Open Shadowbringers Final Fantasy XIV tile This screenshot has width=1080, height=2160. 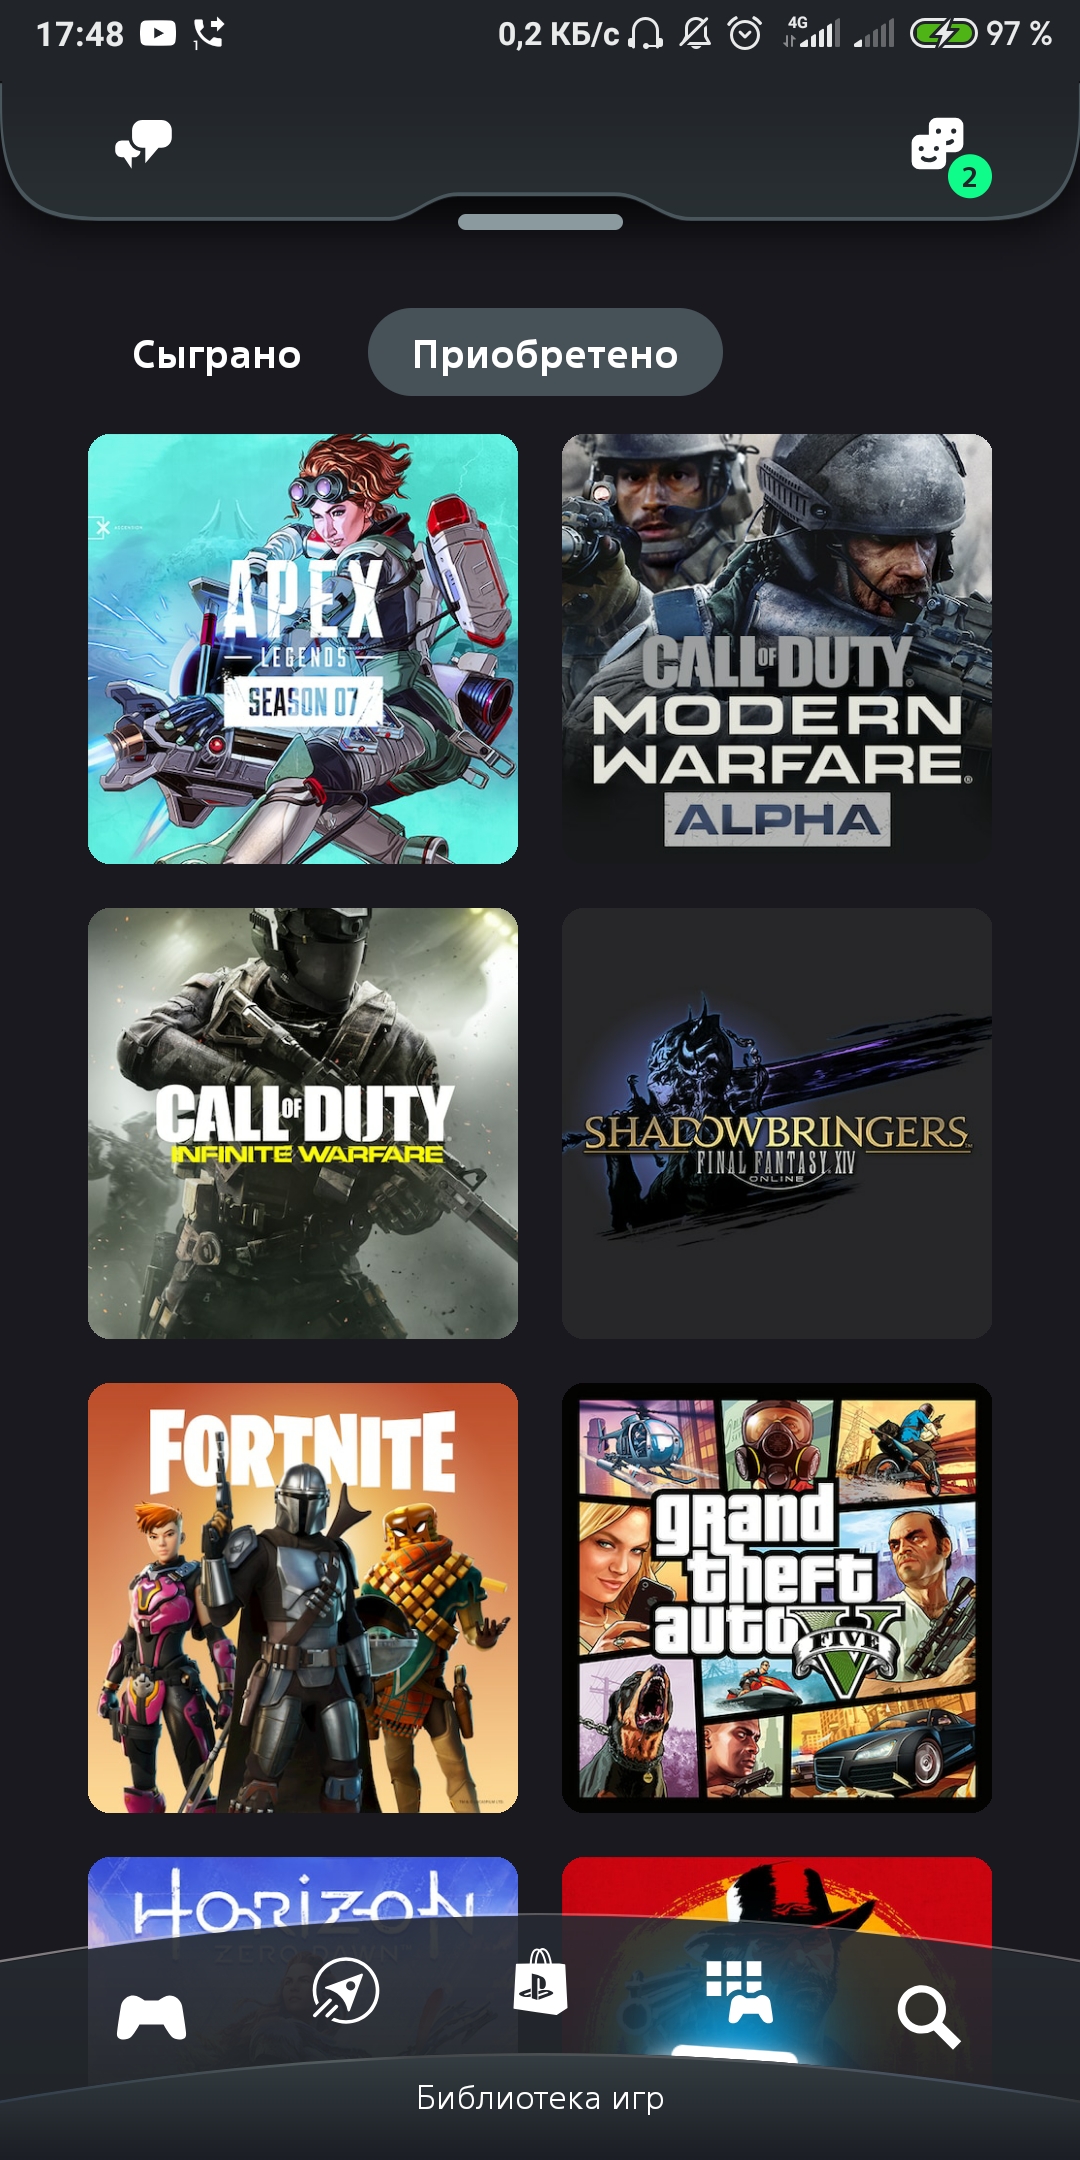point(777,1123)
